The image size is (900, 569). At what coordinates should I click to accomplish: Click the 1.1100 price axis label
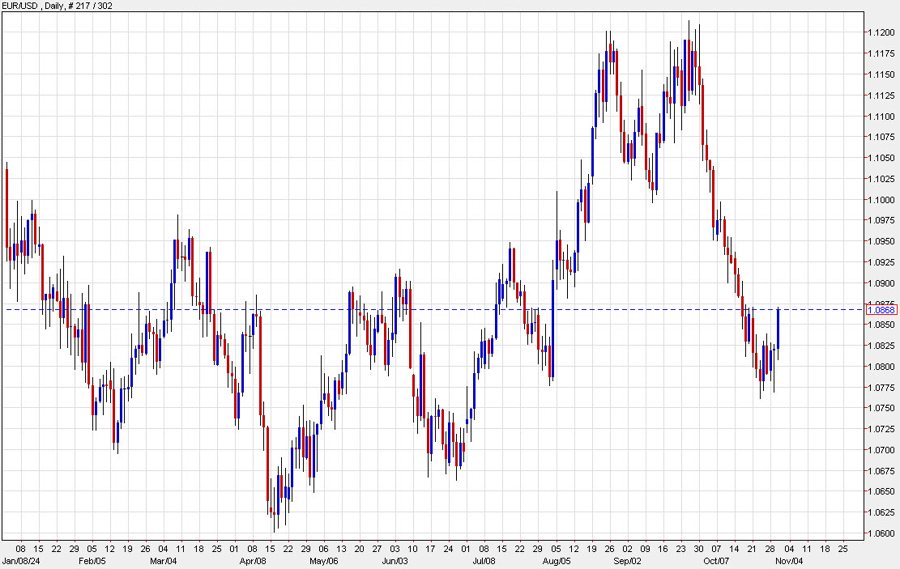point(881,117)
